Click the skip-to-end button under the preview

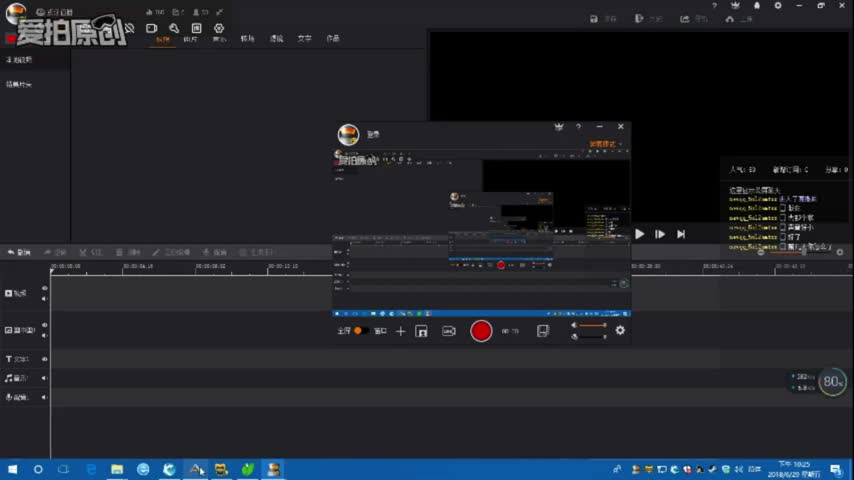681,234
